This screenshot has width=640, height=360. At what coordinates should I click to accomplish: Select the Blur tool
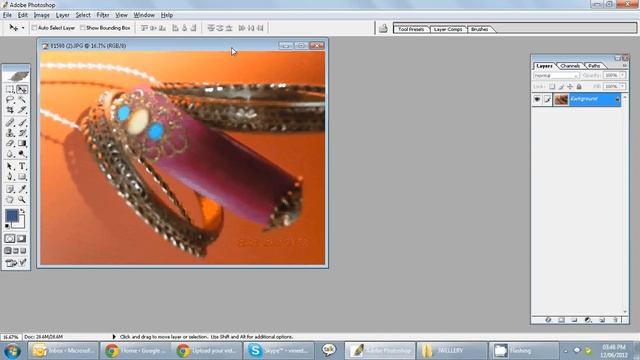(10, 154)
